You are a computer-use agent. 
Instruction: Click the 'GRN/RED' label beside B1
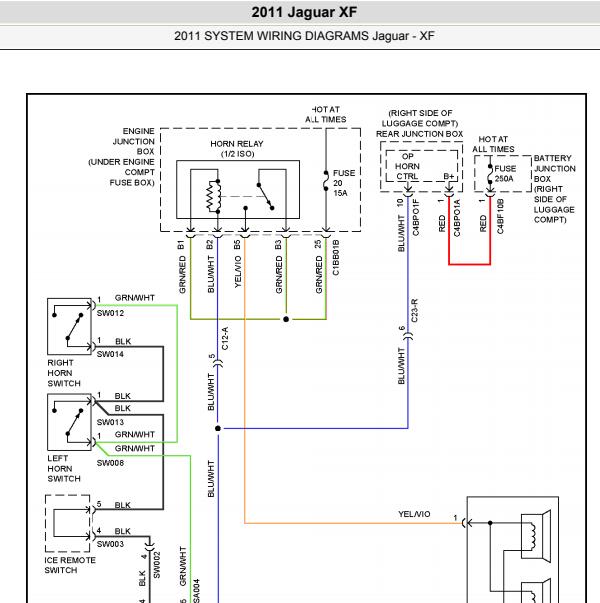tap(182, 275)
